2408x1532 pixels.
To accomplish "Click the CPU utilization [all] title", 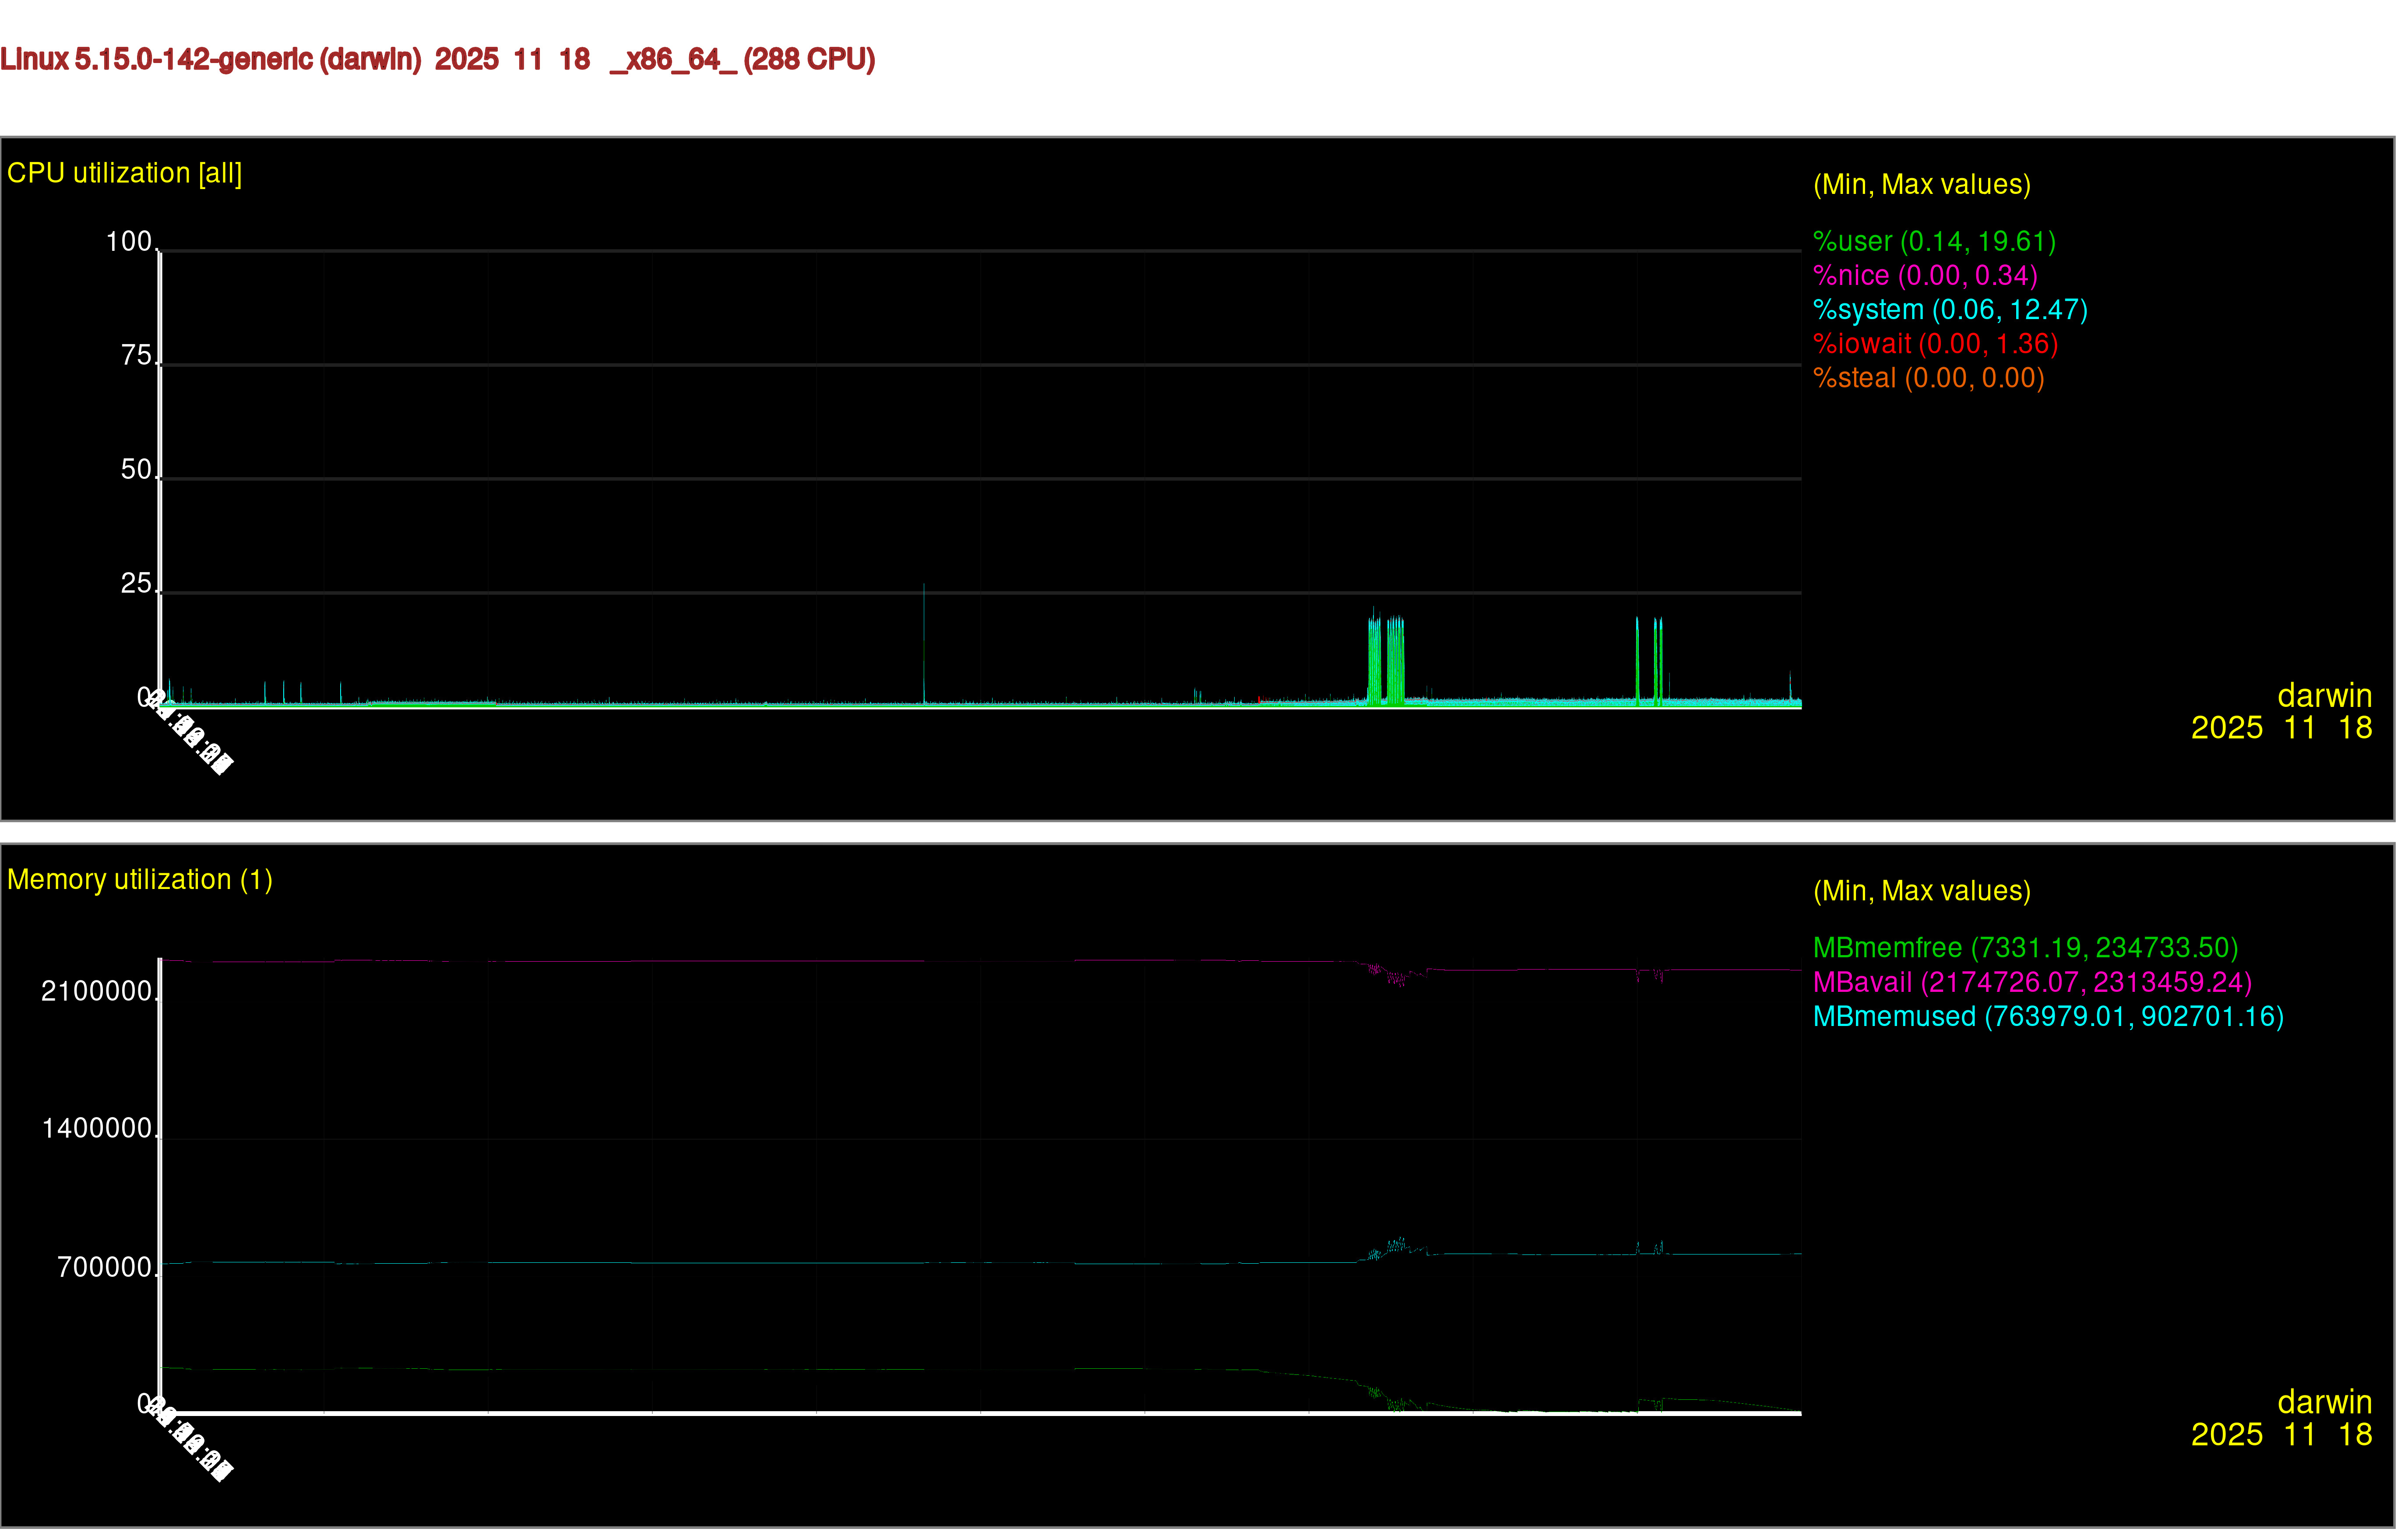I will click(x=124, y=174).
